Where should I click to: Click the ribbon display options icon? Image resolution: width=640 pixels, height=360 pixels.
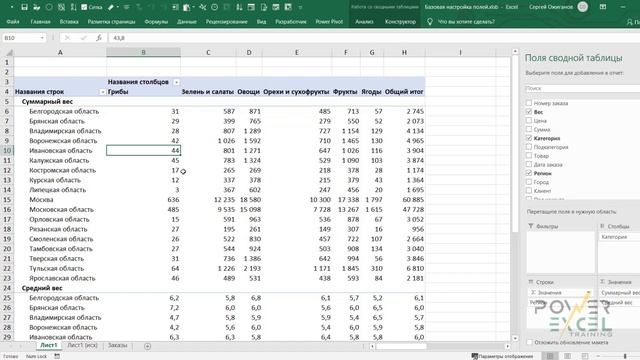coord(603,7)
